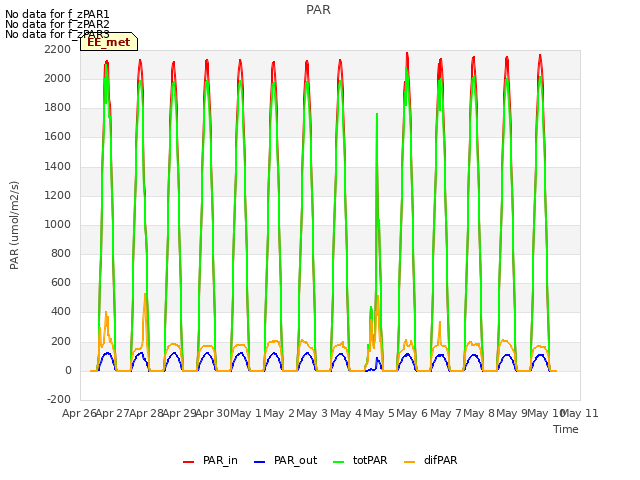The image size is (640, 480).
Task: Click the EE_met annotation box
Action: point(109,42)
